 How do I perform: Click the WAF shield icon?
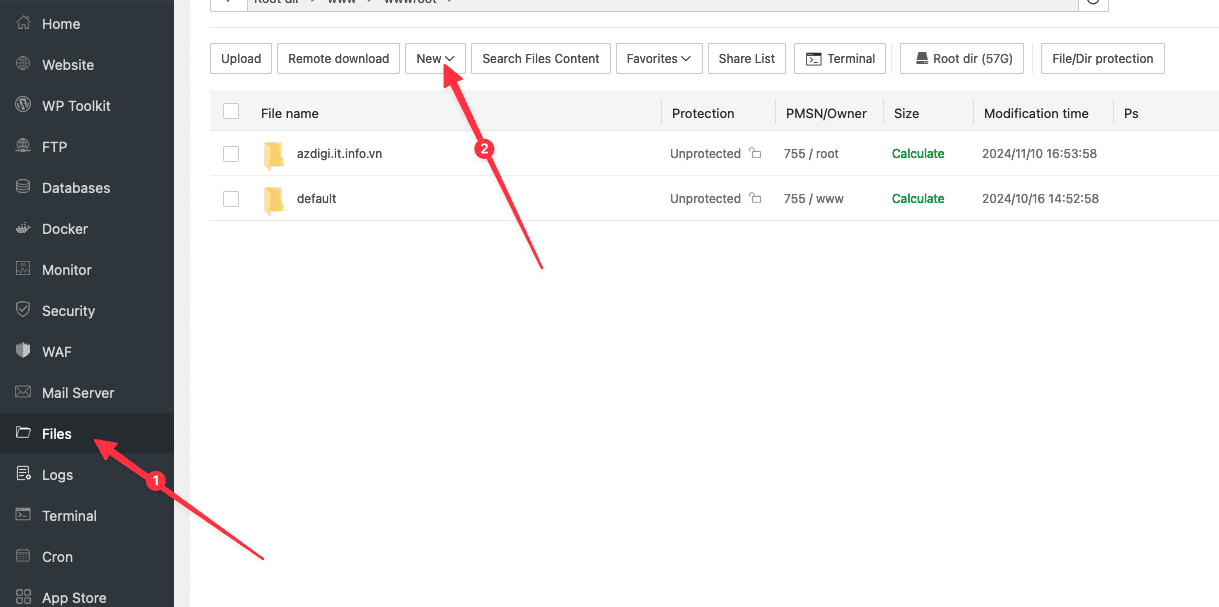coord(23,352)
